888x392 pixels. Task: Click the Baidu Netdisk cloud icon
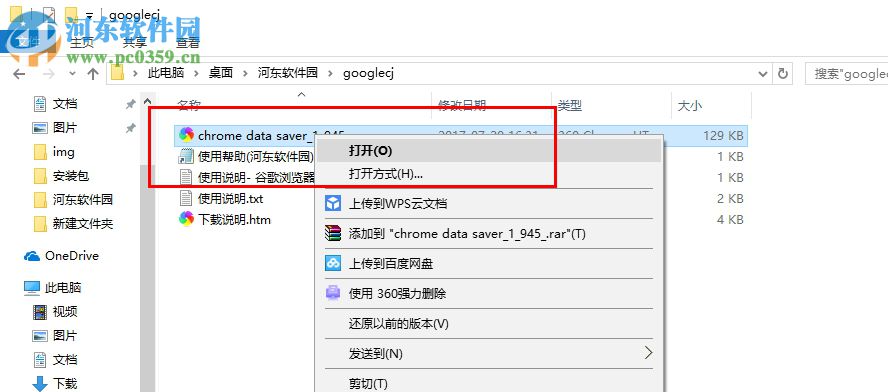[333, 263]
